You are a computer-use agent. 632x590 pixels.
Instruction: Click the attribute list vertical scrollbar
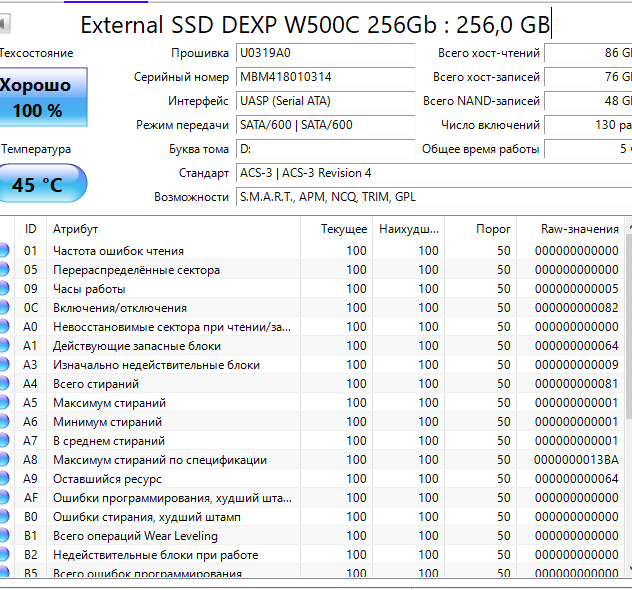click(x=628, y=400)
